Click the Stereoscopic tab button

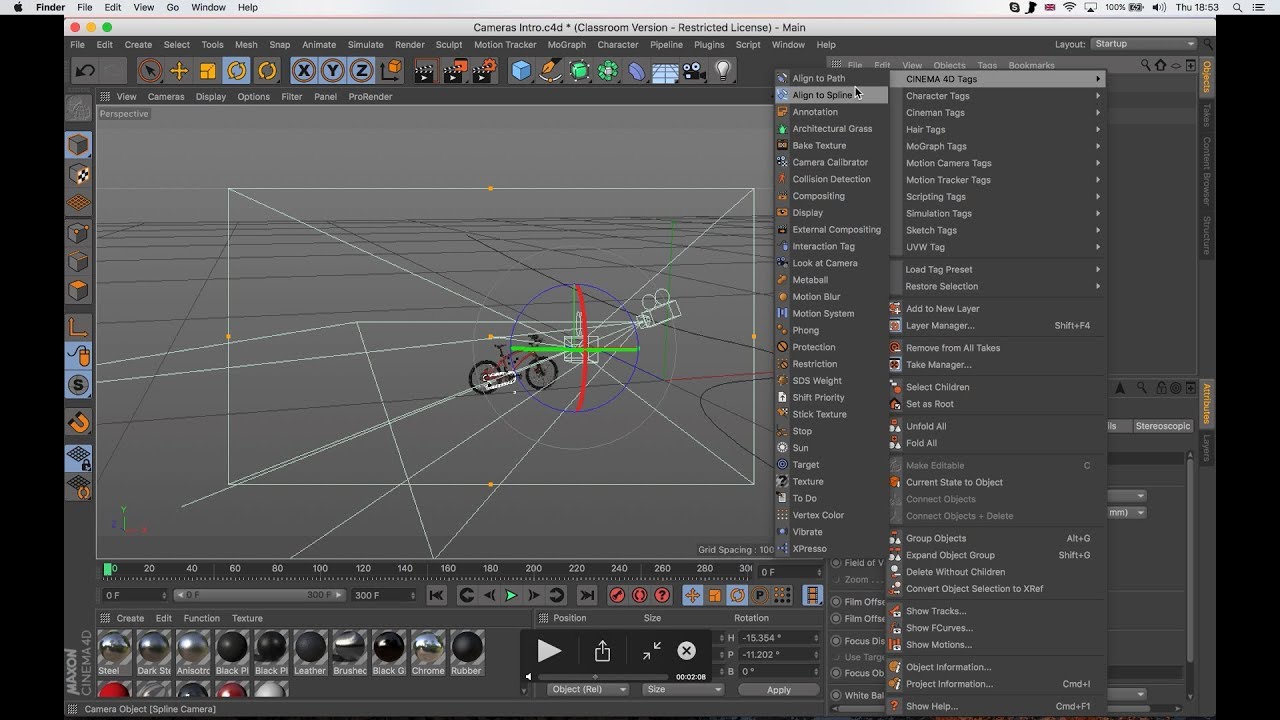(x=1163, y=426)
